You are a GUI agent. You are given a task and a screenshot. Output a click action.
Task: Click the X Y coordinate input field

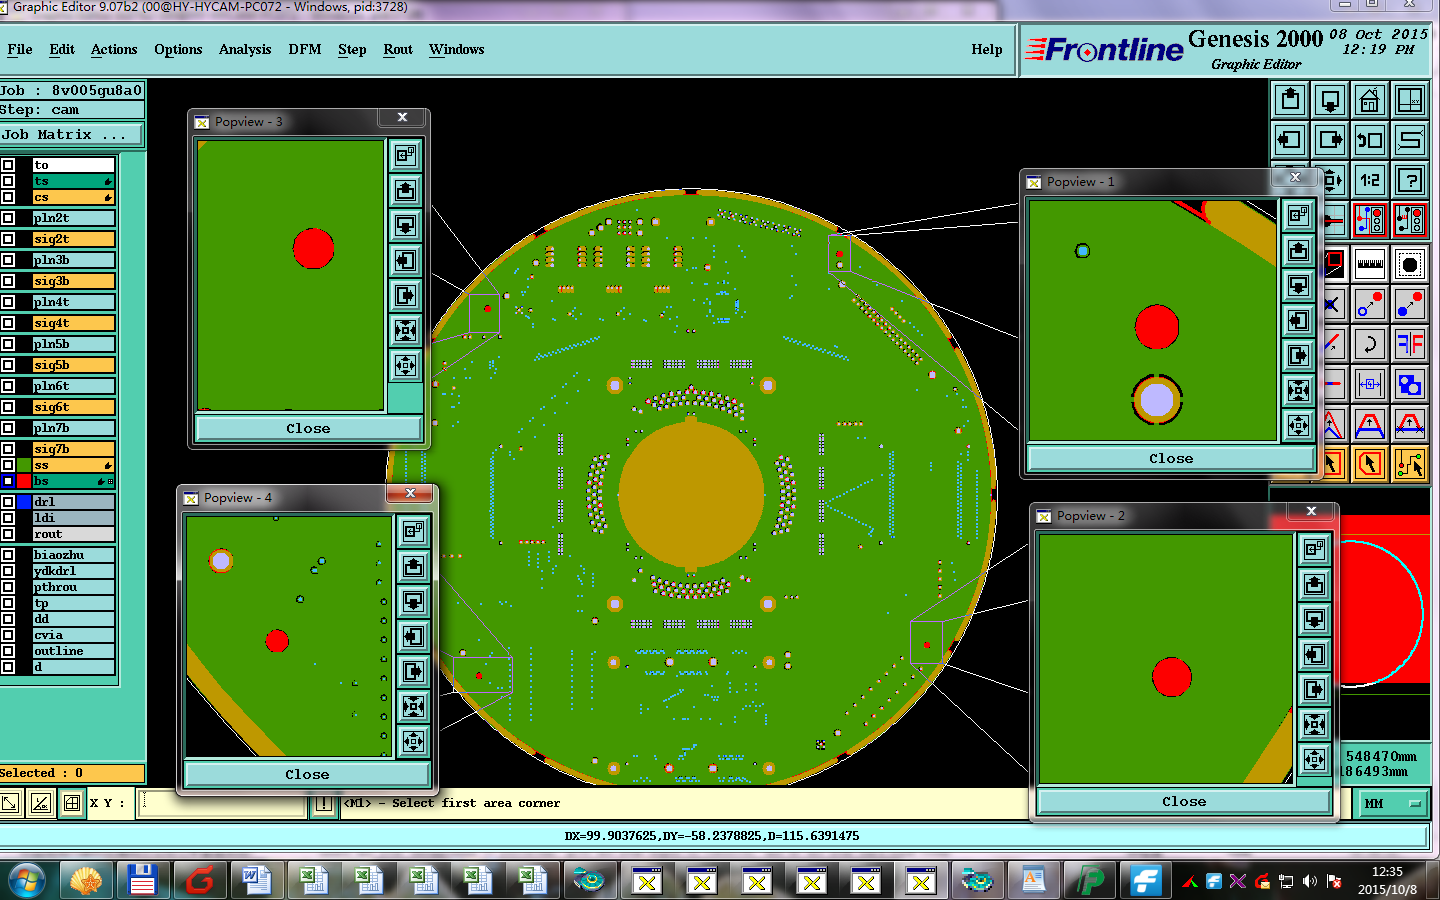tap(222, 803)
